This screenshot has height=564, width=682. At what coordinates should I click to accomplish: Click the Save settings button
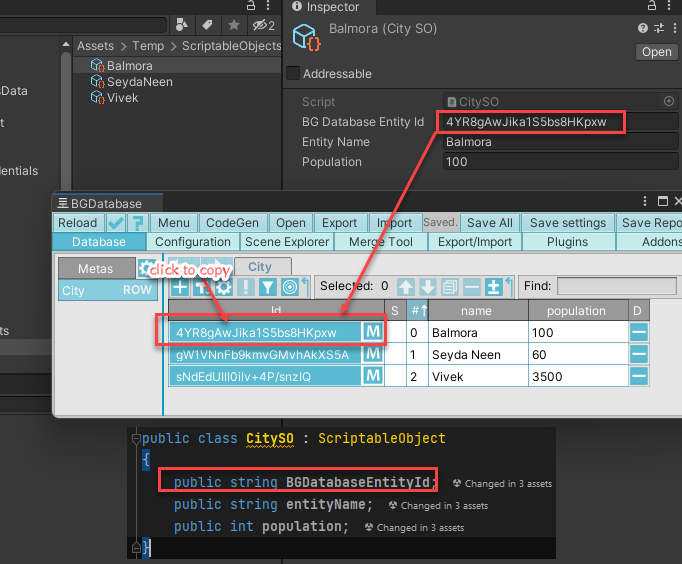[568, 223]
